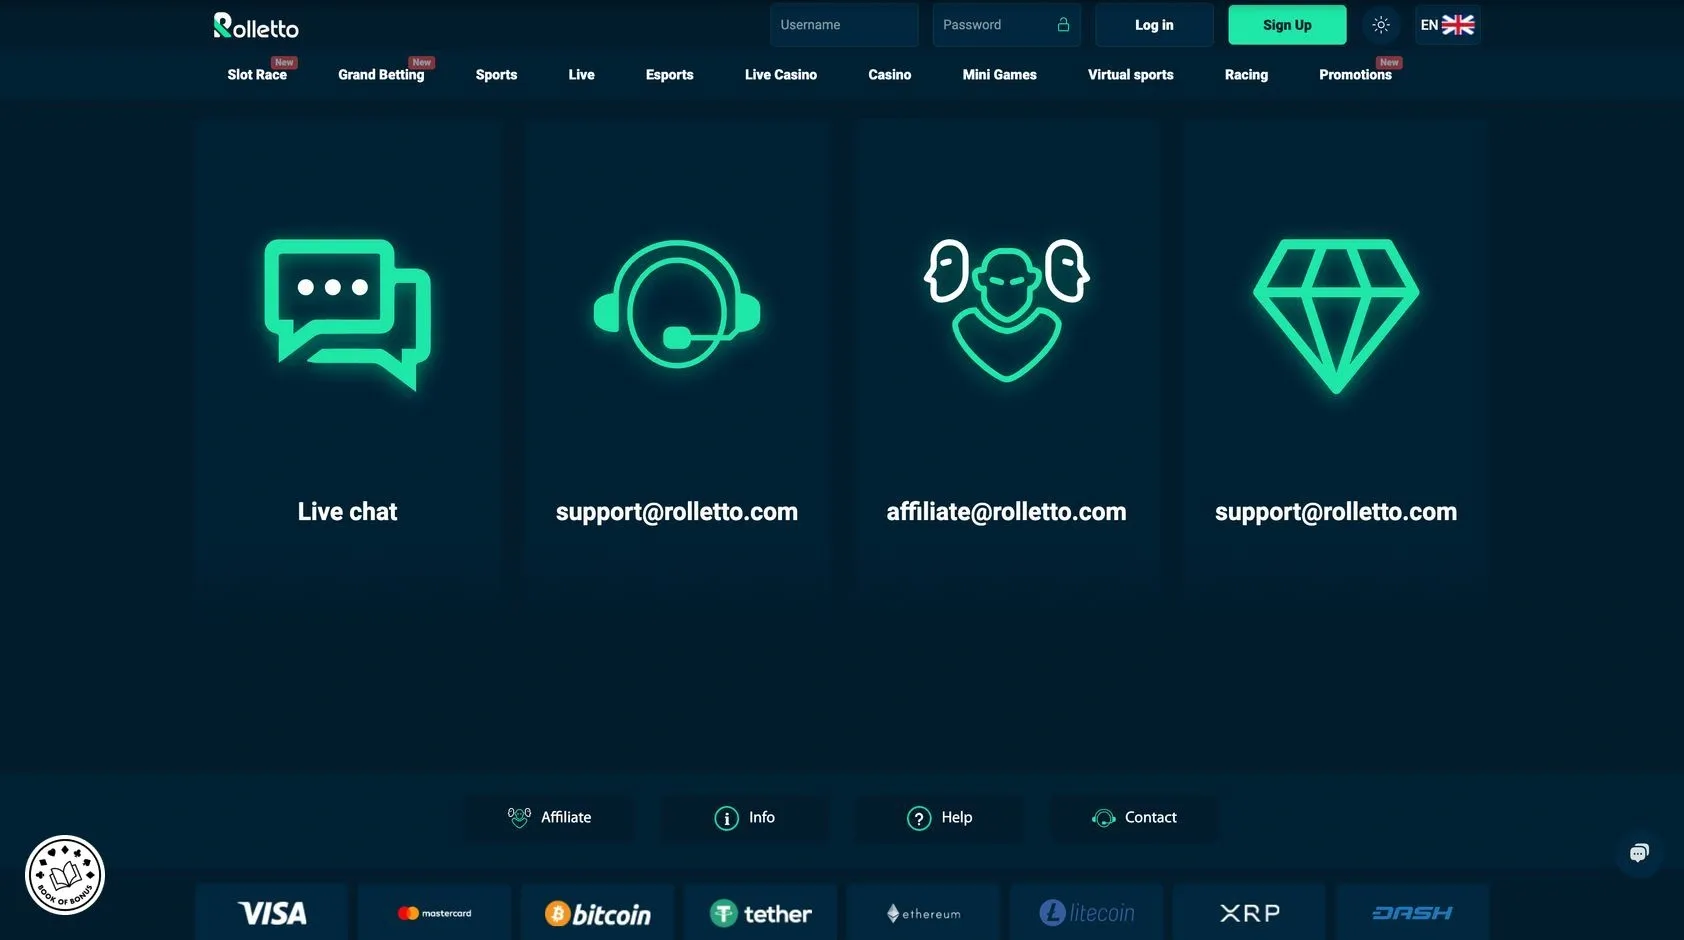Open the Affiliate footer button
This screenshot has height=940, width=1684.
click(549, 817)
